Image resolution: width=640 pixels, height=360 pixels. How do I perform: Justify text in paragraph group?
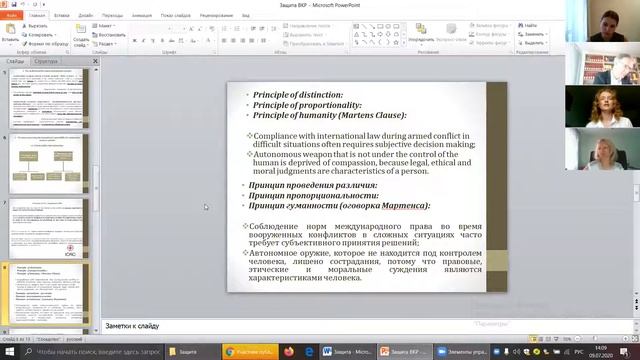tap(251, 40)
